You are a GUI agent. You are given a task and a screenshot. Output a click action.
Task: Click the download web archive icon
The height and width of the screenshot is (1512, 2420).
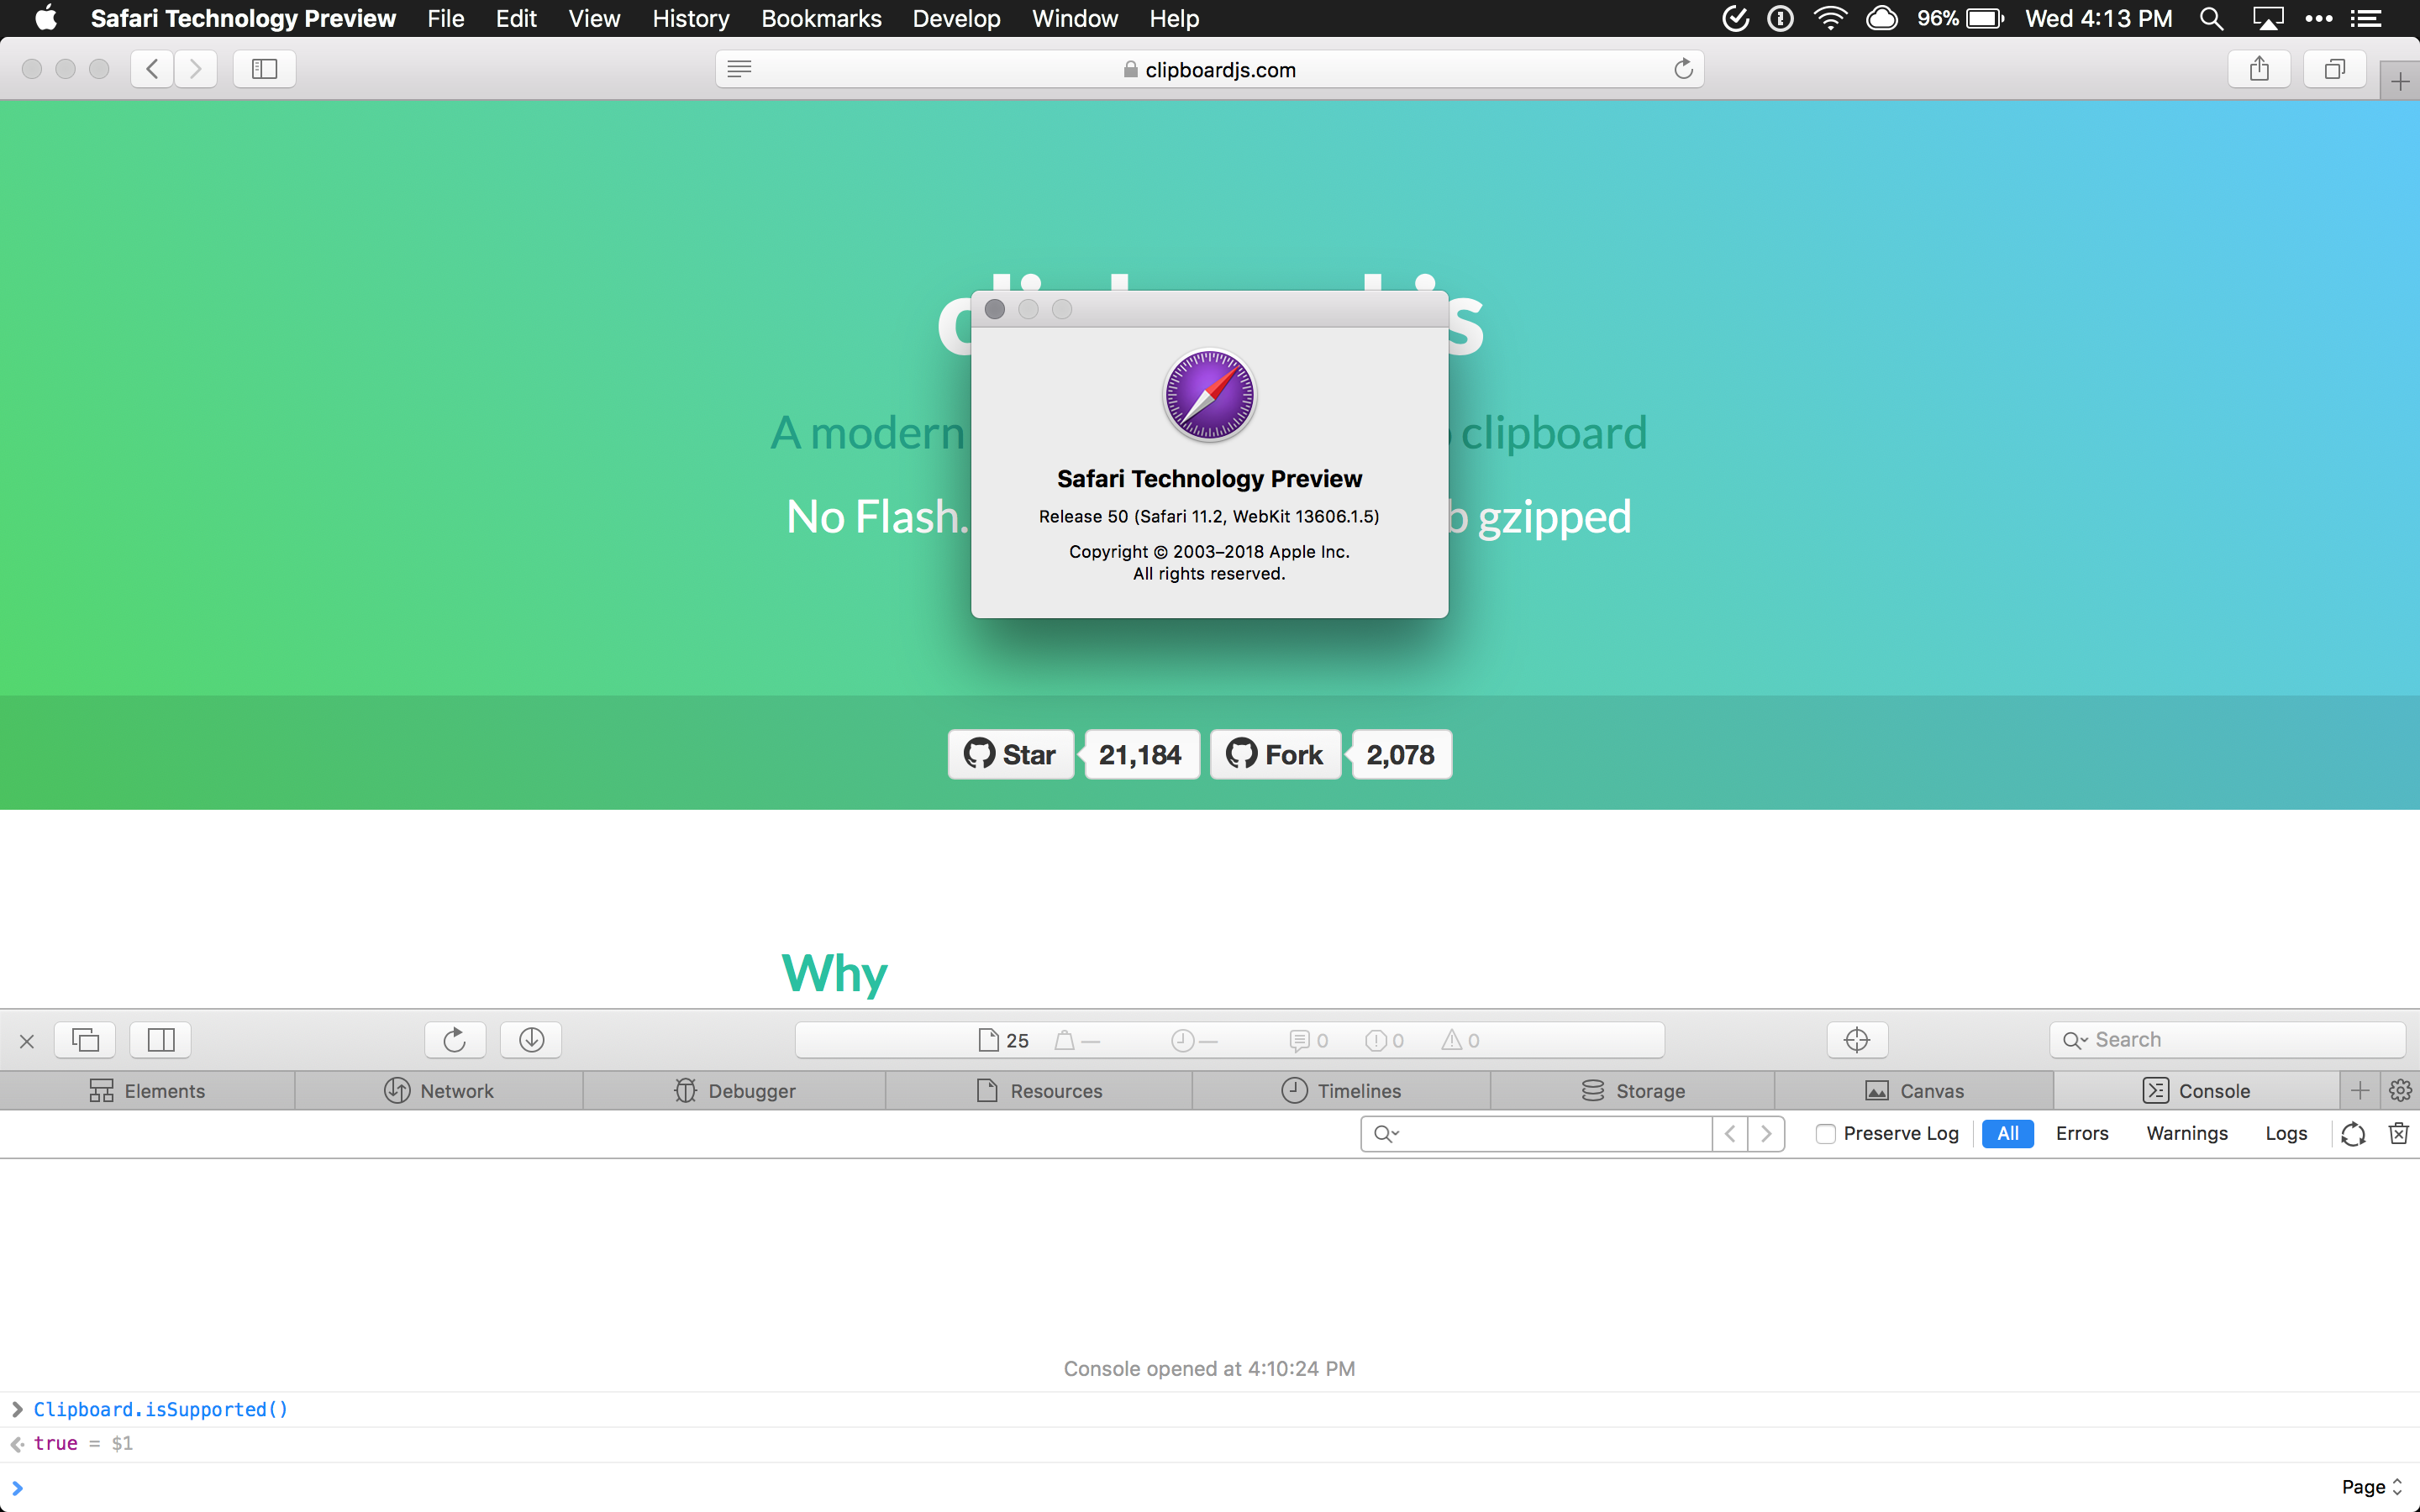[x=530, y=1040]
